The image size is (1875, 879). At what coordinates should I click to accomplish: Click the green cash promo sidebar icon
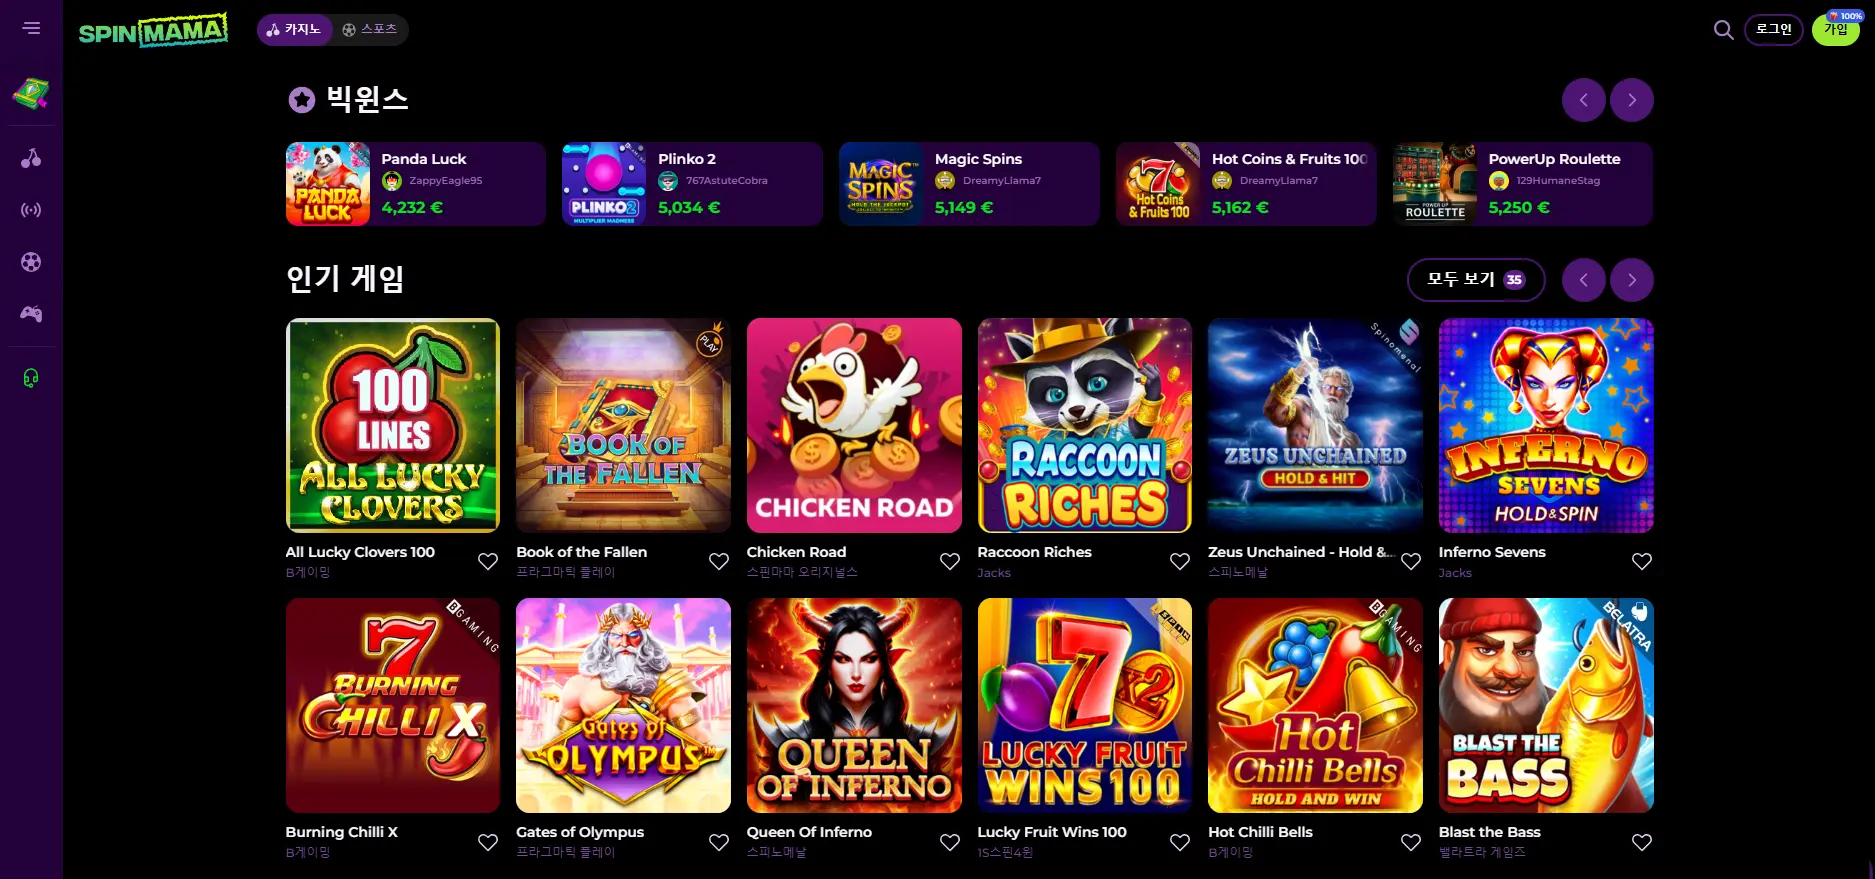coord(31,94)
